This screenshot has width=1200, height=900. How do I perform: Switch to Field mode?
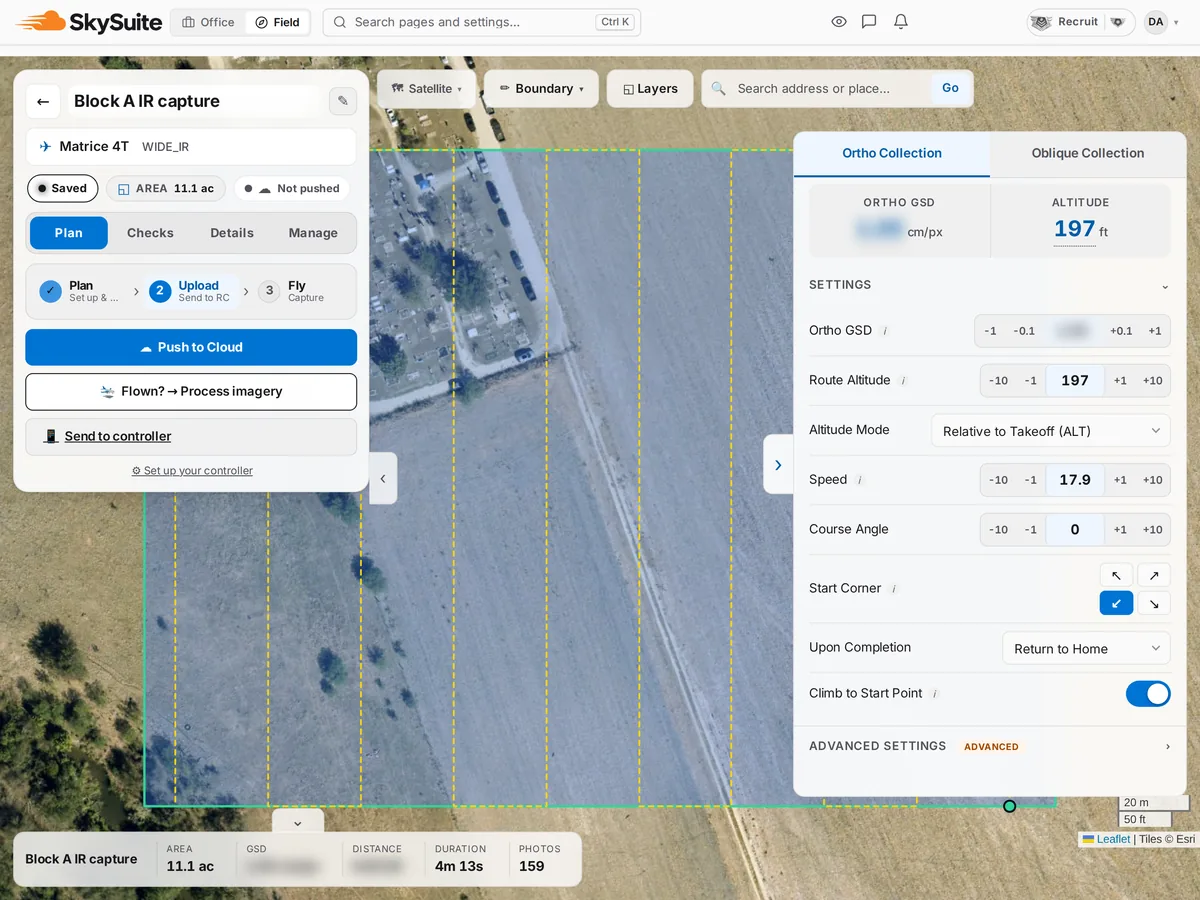277,22
